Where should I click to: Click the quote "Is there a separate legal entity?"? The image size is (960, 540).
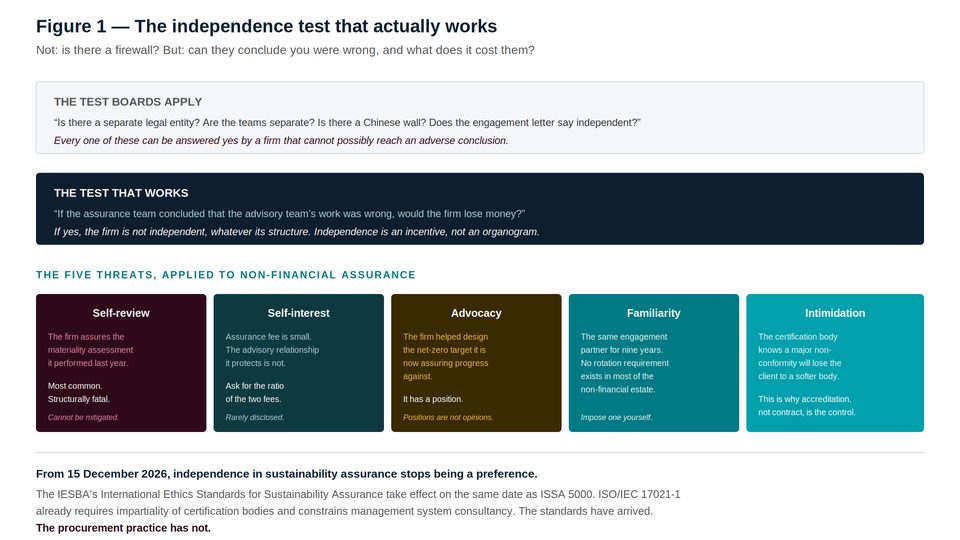(127, 122)
